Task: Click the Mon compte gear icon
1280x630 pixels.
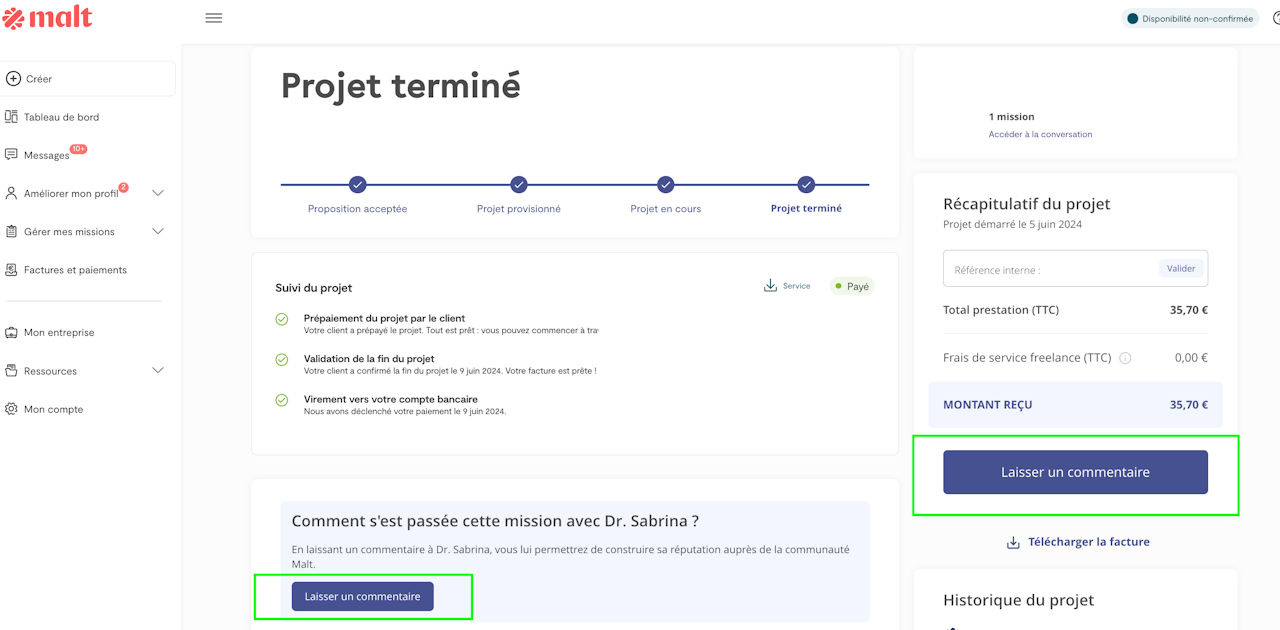Action: tap(12, 409)
